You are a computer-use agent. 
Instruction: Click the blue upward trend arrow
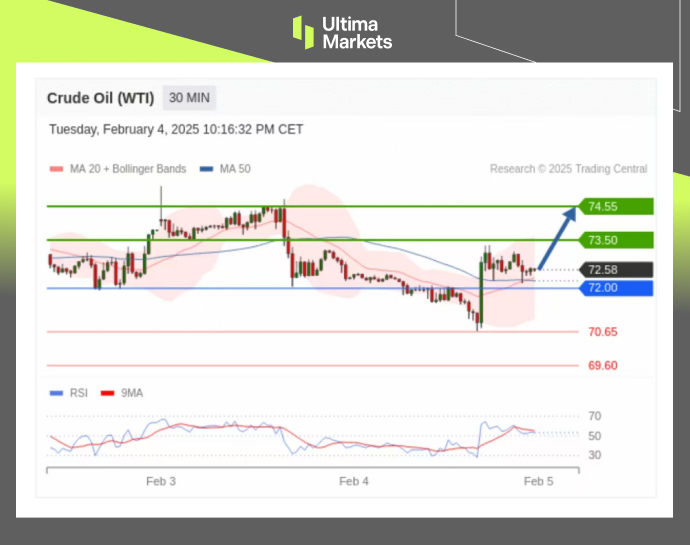pyautogui.click(x=558, y=238)
